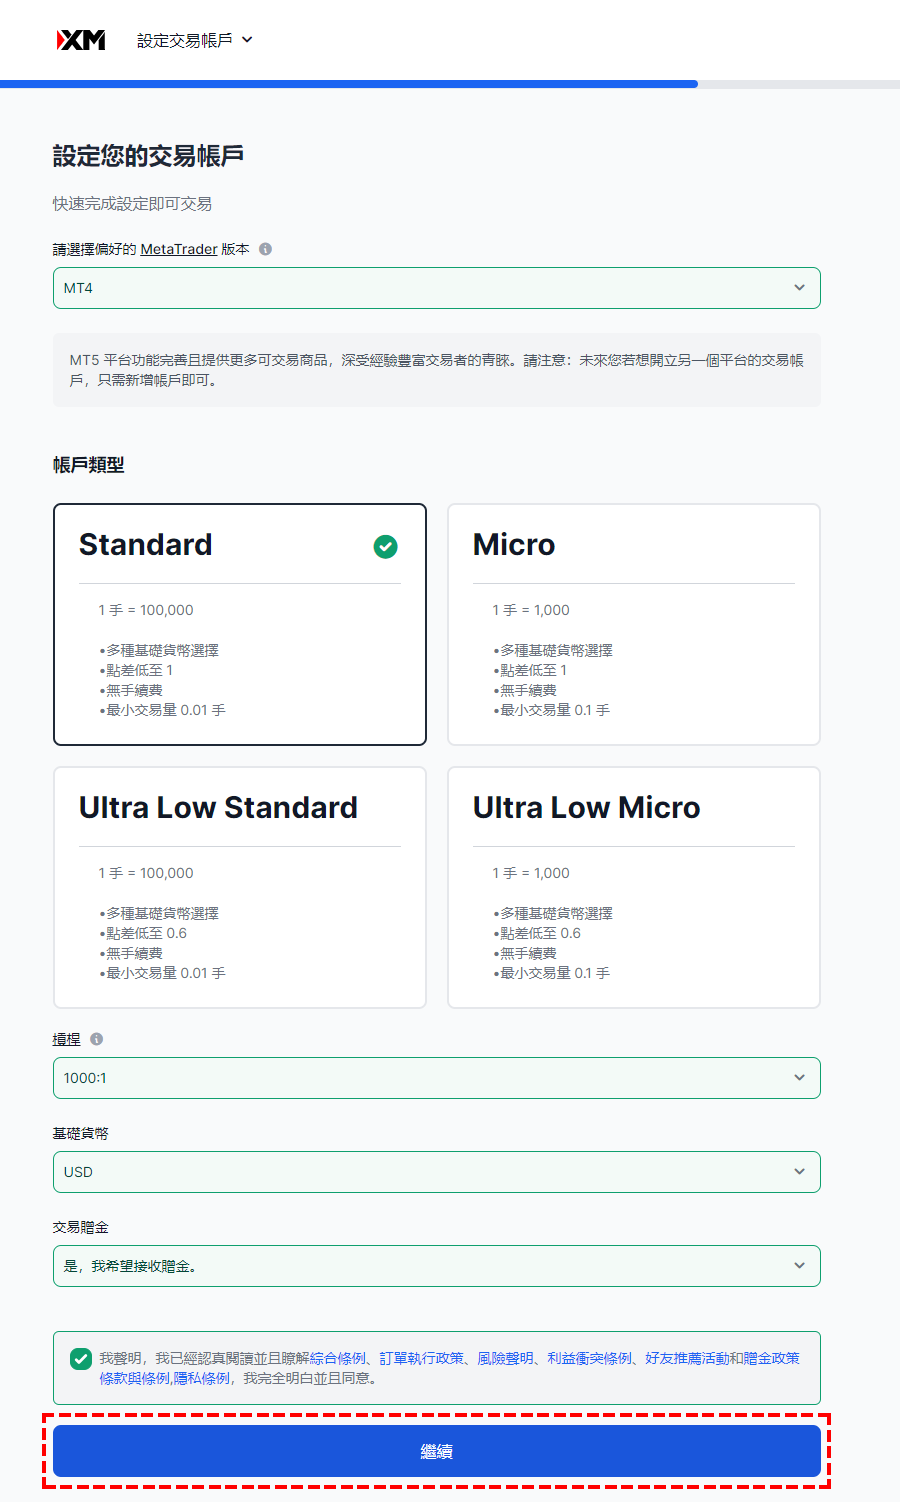
Task: Click the blue progress bar at top
Action: (x=349, y=84)
